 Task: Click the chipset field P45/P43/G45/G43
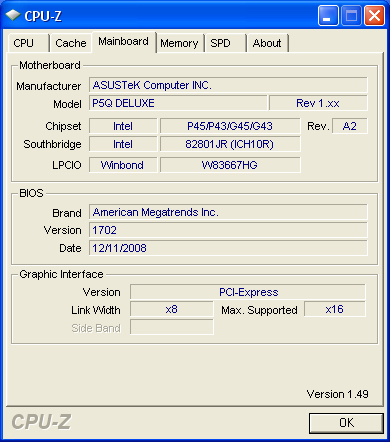(230, 126)
